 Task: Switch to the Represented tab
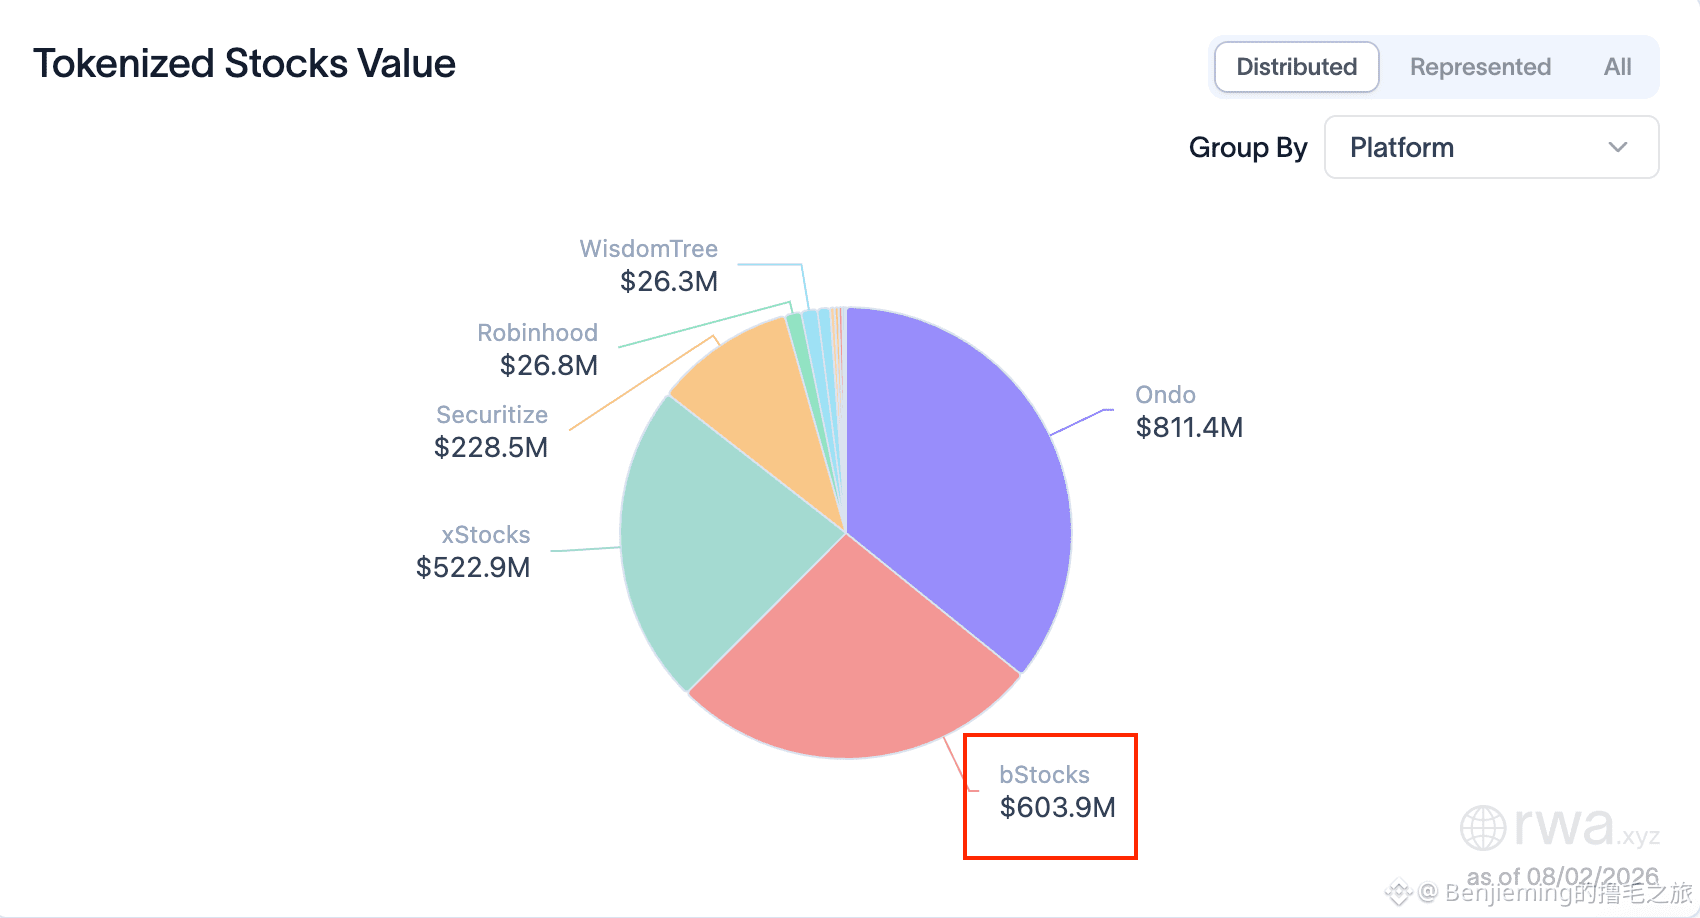point(1480,67)
